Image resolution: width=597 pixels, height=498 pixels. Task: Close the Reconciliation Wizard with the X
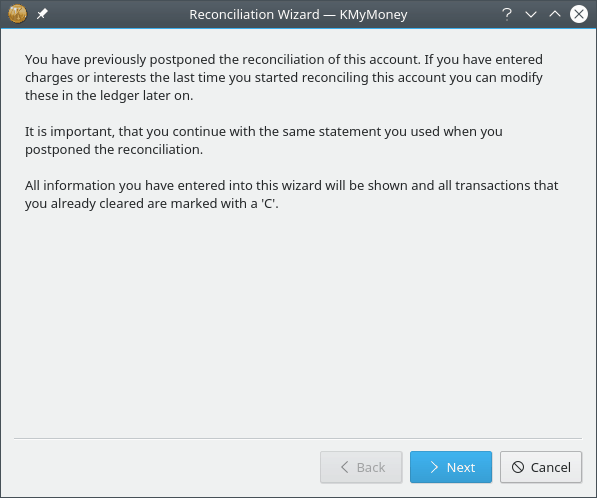[579, 14]
